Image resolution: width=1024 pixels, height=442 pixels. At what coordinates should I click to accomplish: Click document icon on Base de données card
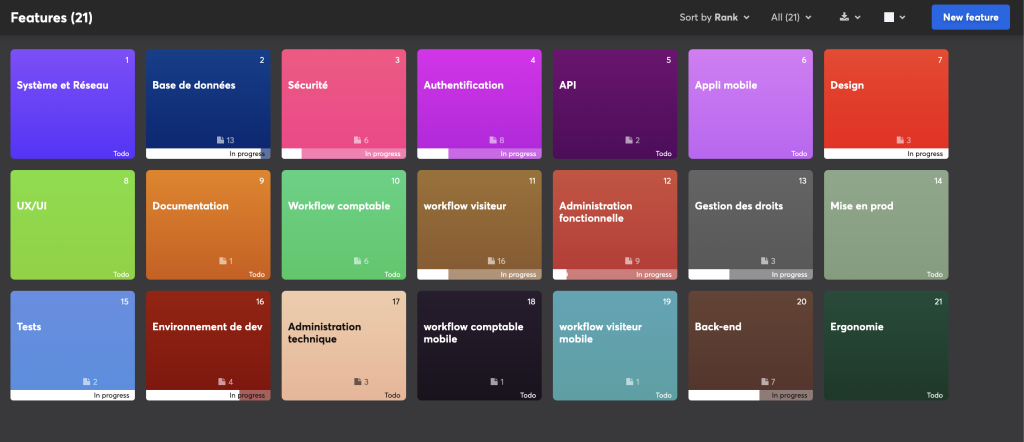(220, 140)
